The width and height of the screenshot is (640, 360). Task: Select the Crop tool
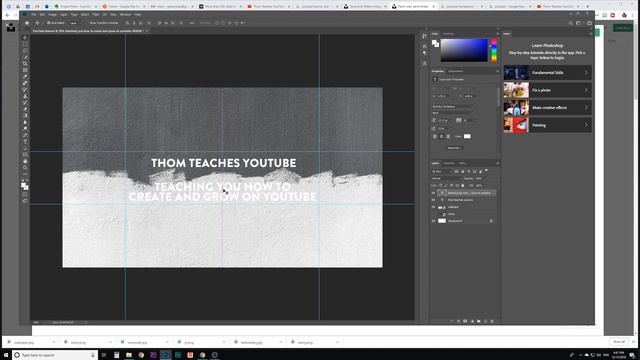[25, 64]
